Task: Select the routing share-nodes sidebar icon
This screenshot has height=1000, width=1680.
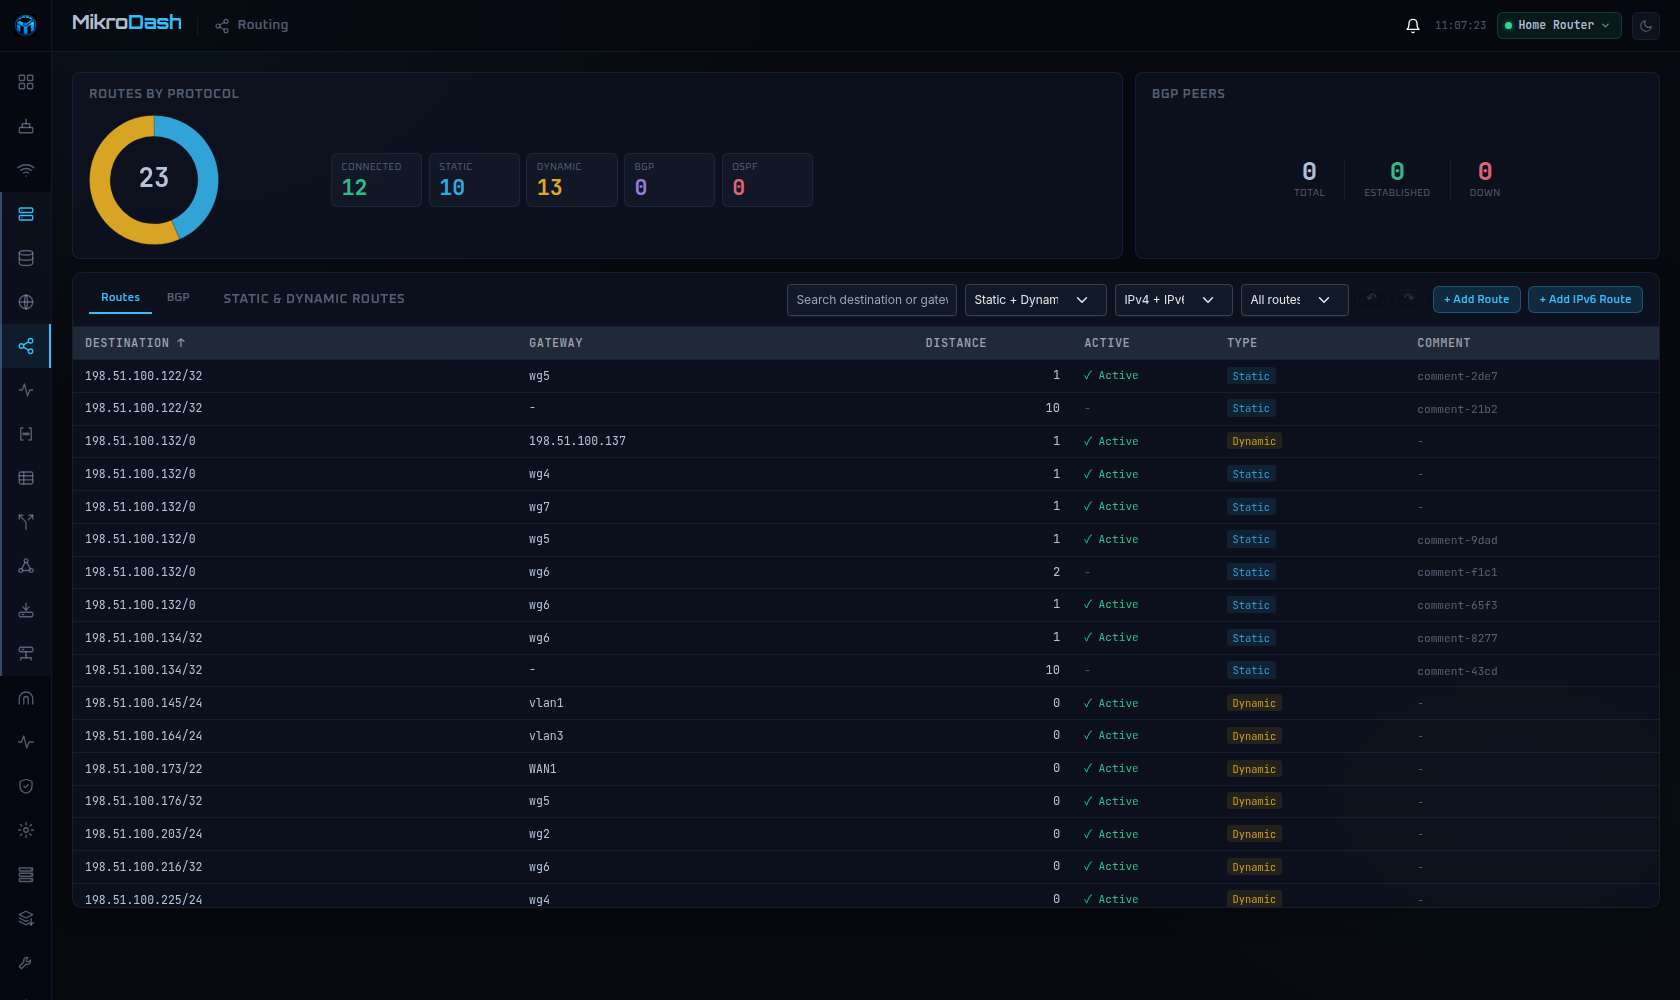Action: [26, 346]
